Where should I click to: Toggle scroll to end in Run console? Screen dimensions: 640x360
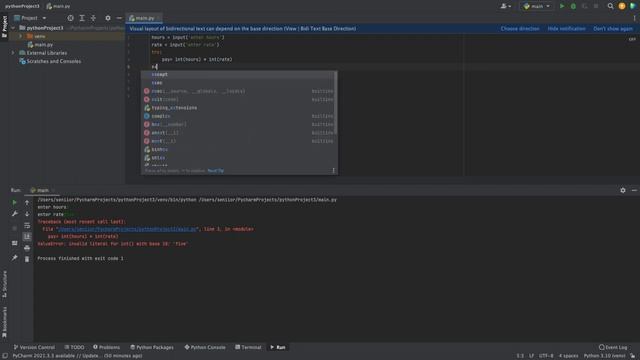tap(27, 237)
